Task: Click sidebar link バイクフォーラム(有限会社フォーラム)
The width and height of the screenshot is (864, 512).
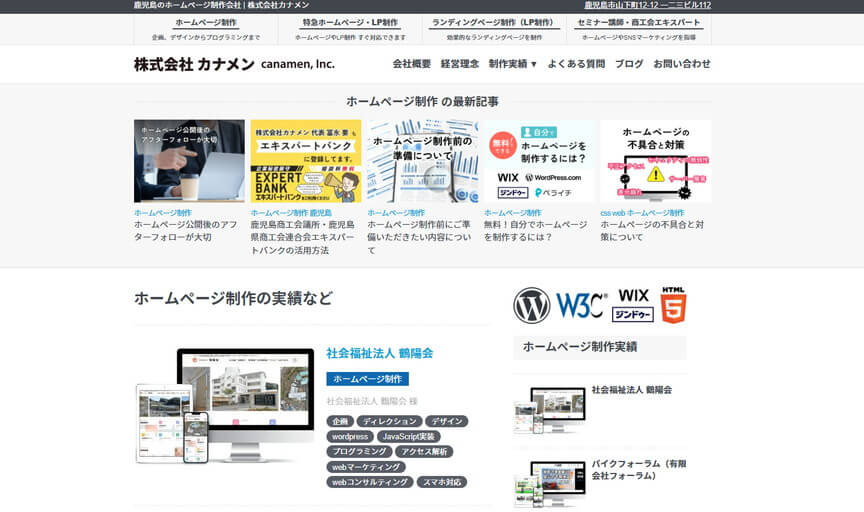Action: pos(639,470)
